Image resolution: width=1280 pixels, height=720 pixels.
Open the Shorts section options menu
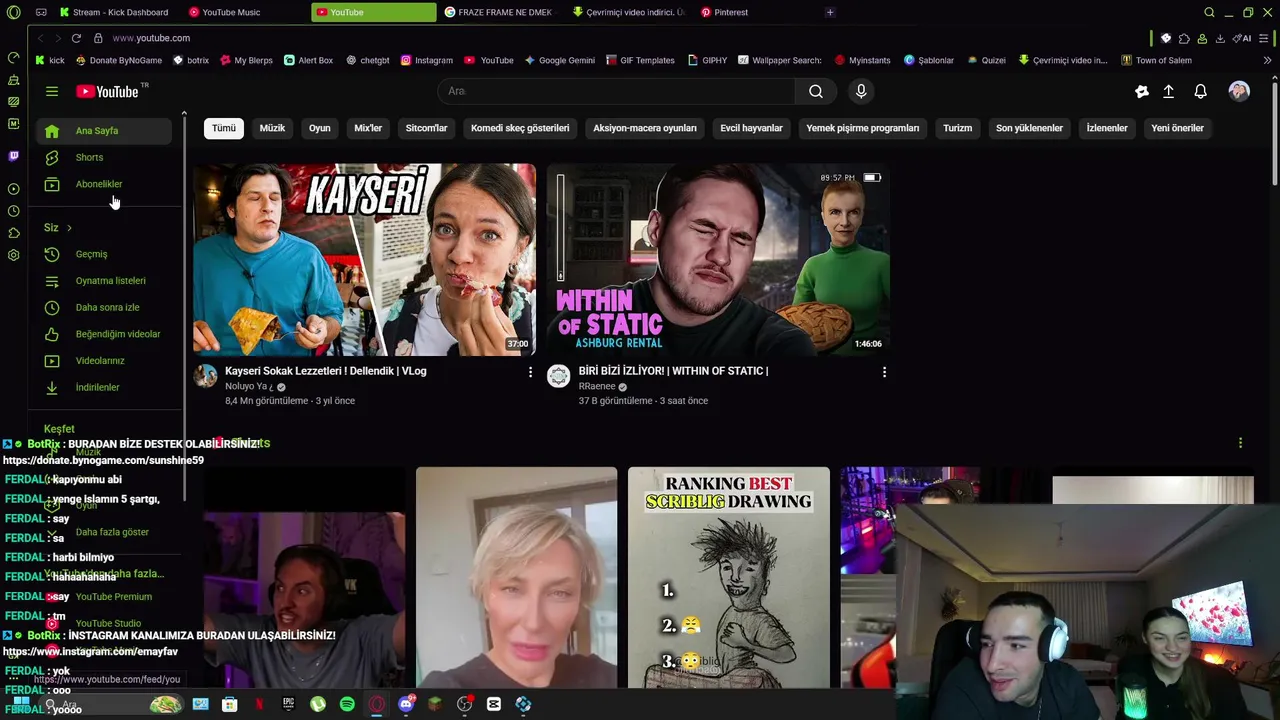tap(1240, 443)
